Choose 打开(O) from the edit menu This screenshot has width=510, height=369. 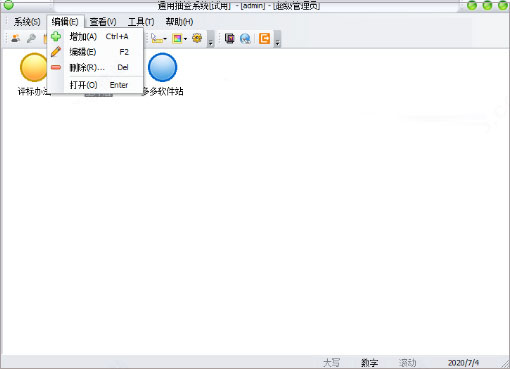click(96, 85)
